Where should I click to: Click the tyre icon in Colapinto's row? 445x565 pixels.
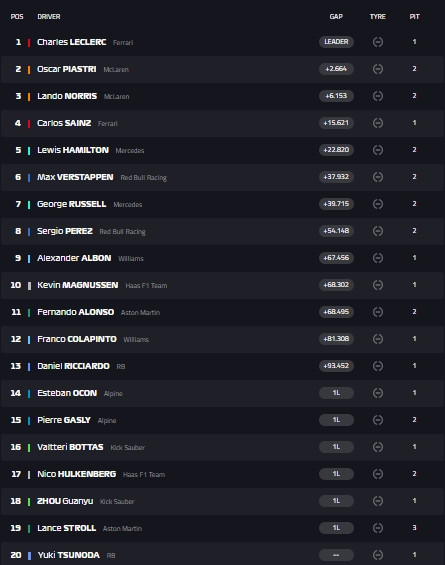pos(378,339)
